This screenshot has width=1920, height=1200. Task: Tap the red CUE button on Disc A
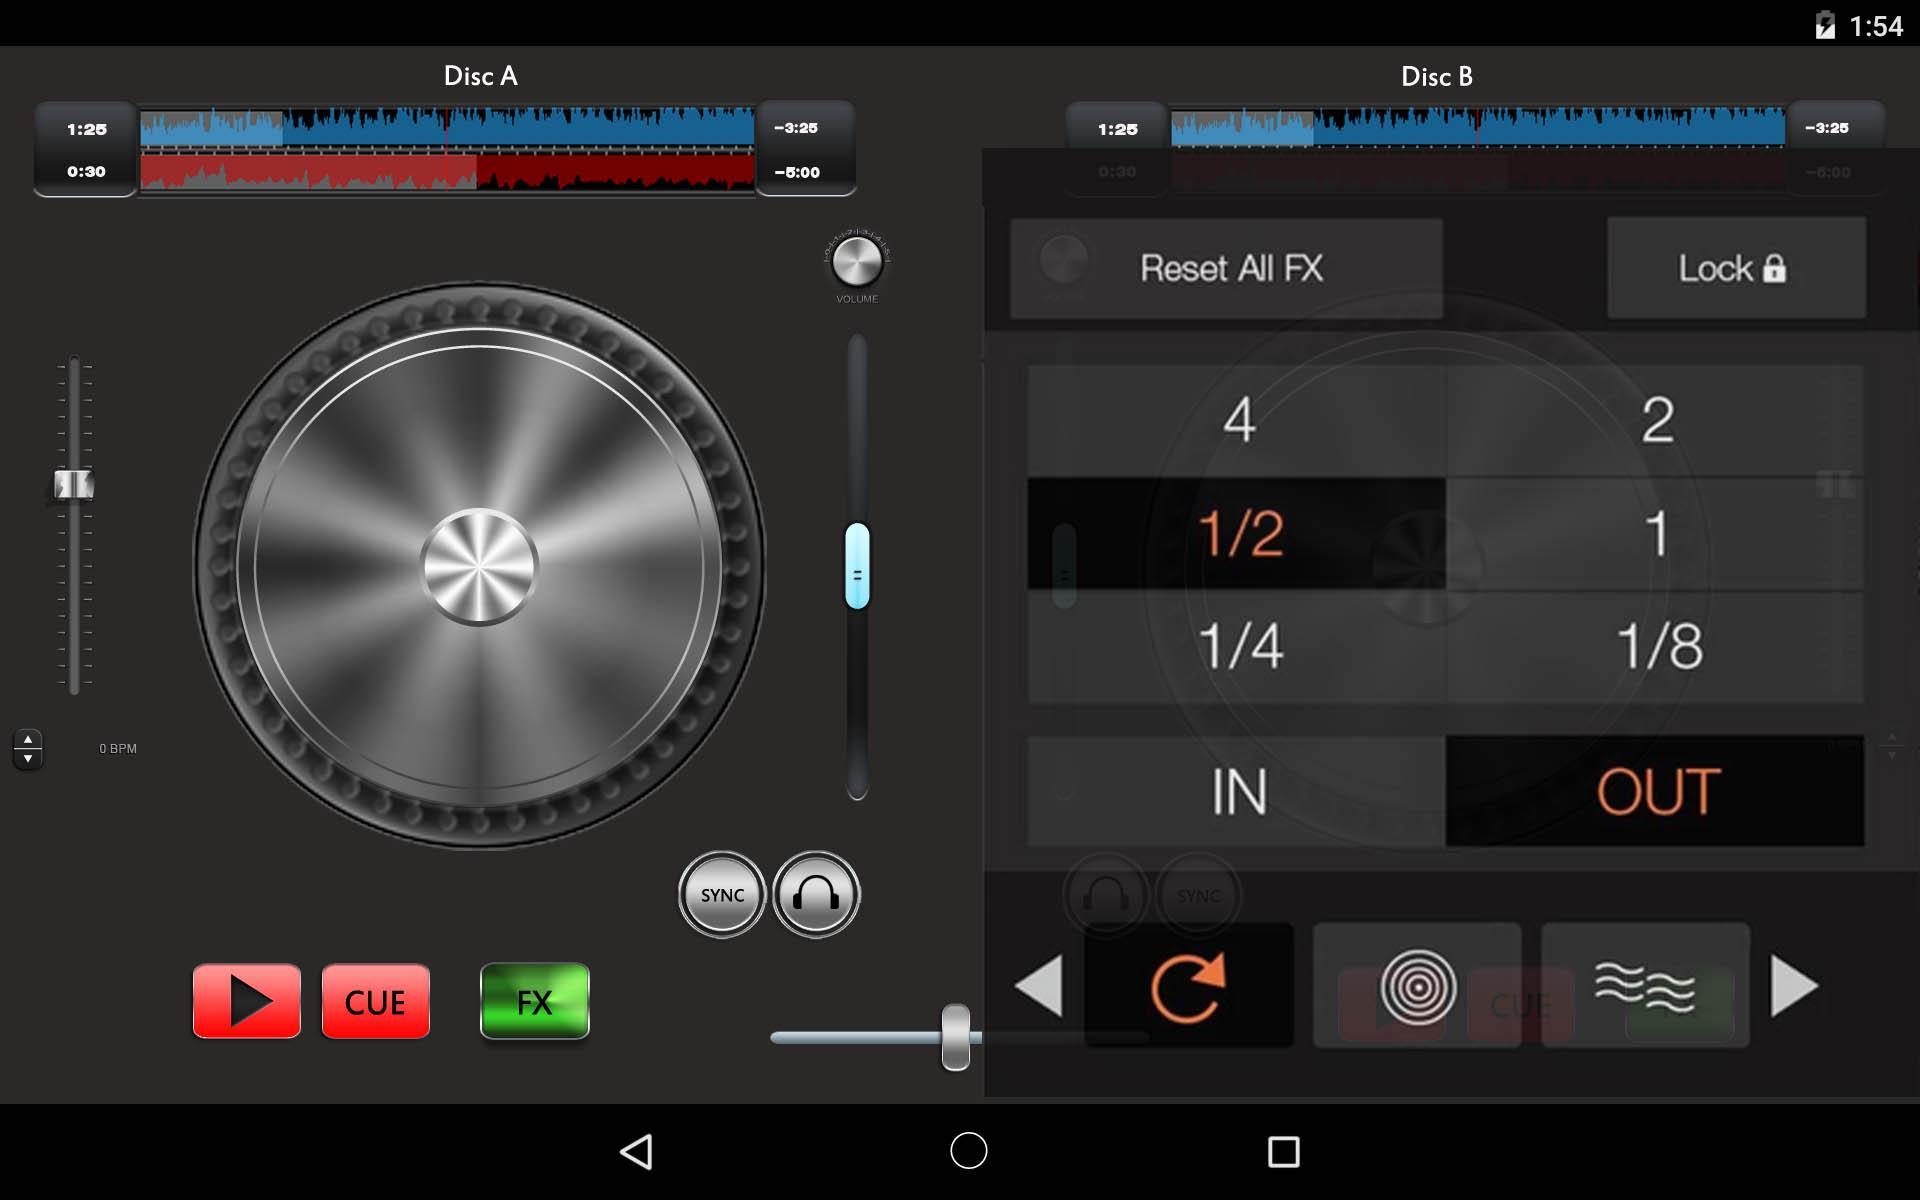click(375, 1001)
